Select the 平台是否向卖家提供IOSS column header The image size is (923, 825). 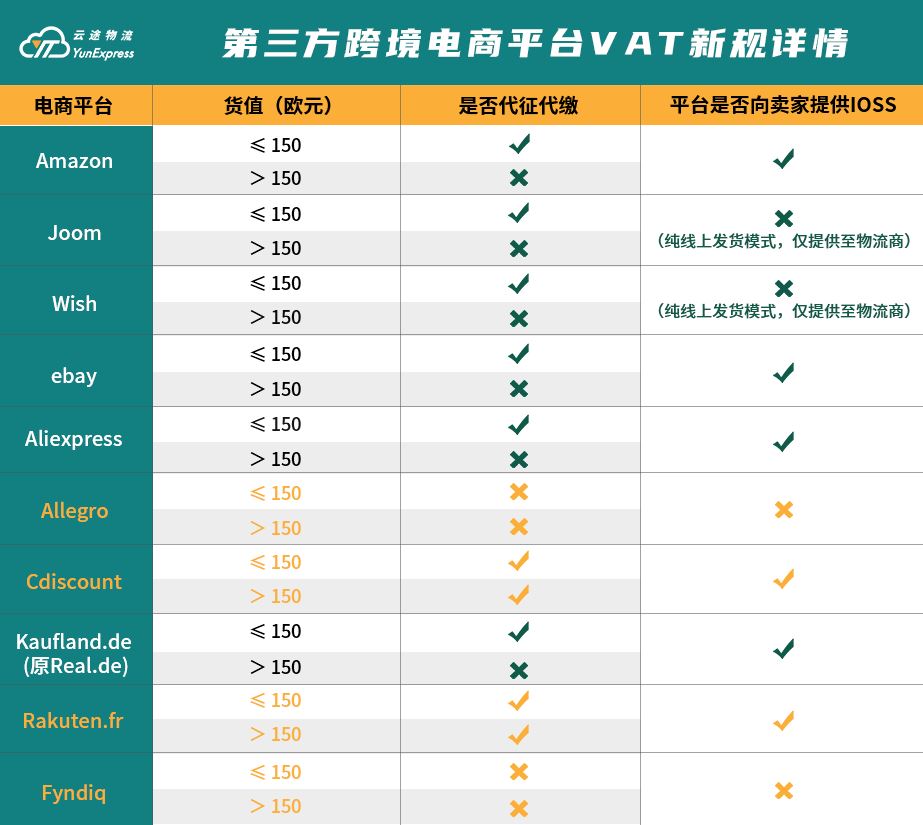pos(783,105)
